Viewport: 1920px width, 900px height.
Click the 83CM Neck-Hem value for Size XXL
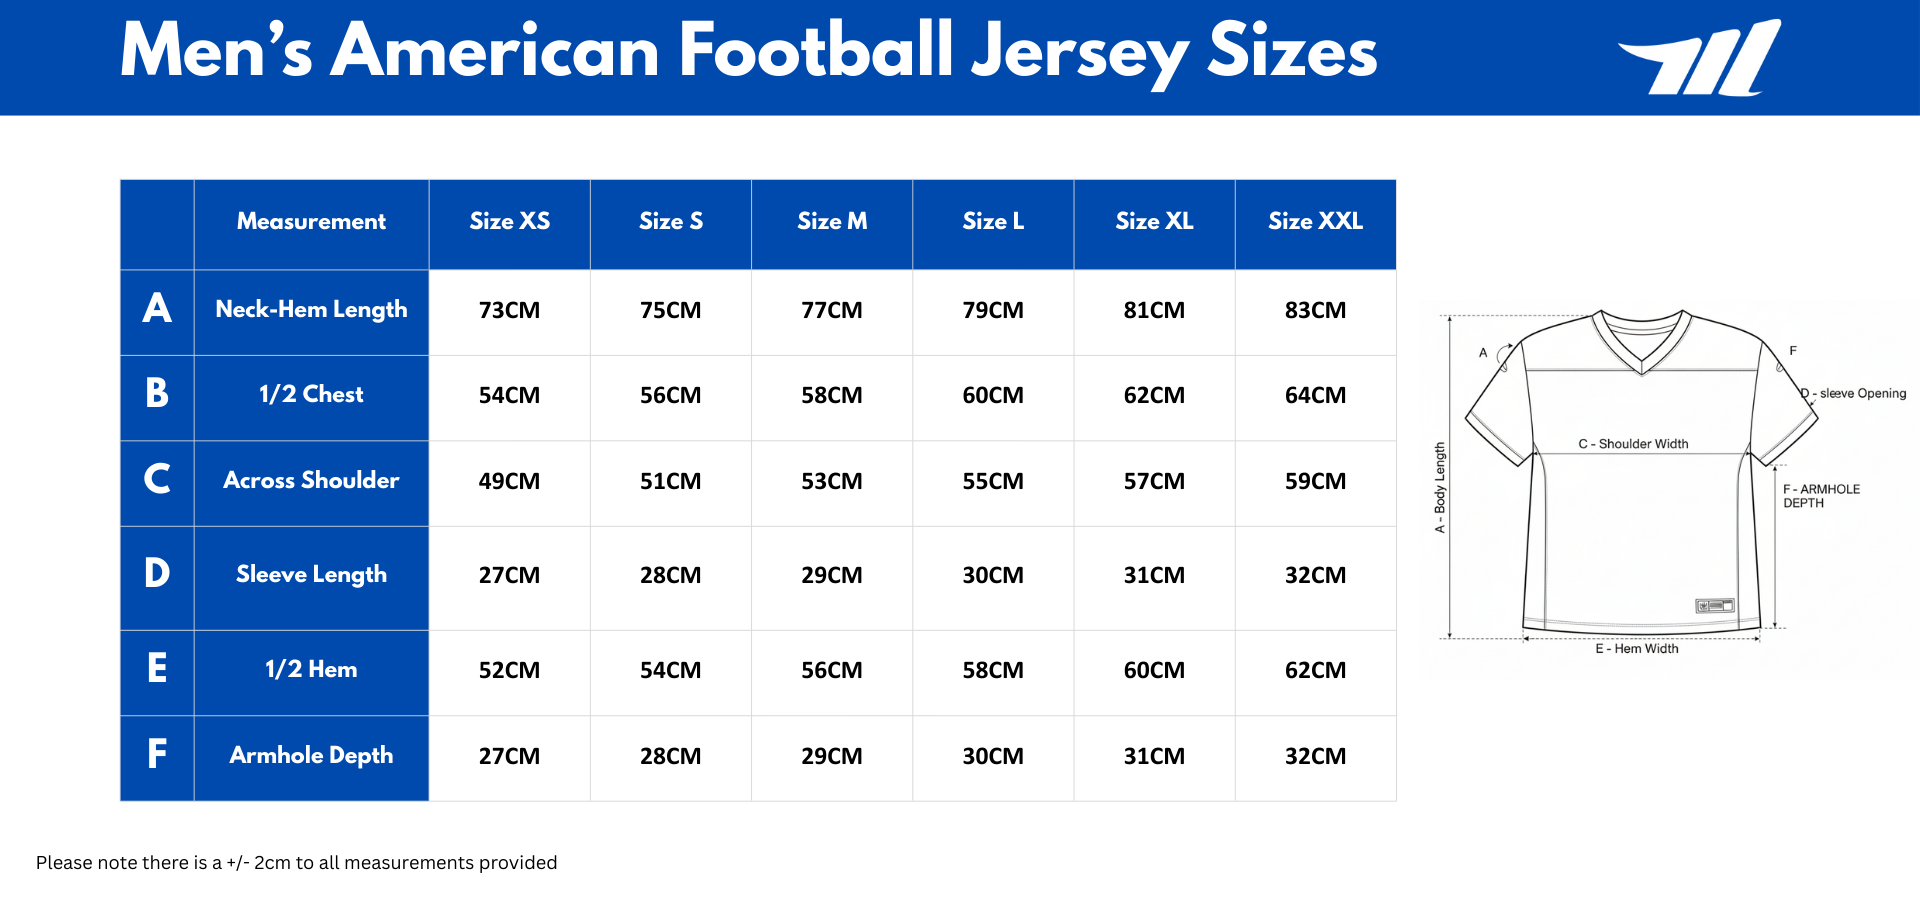click(x=1315, y=311)
